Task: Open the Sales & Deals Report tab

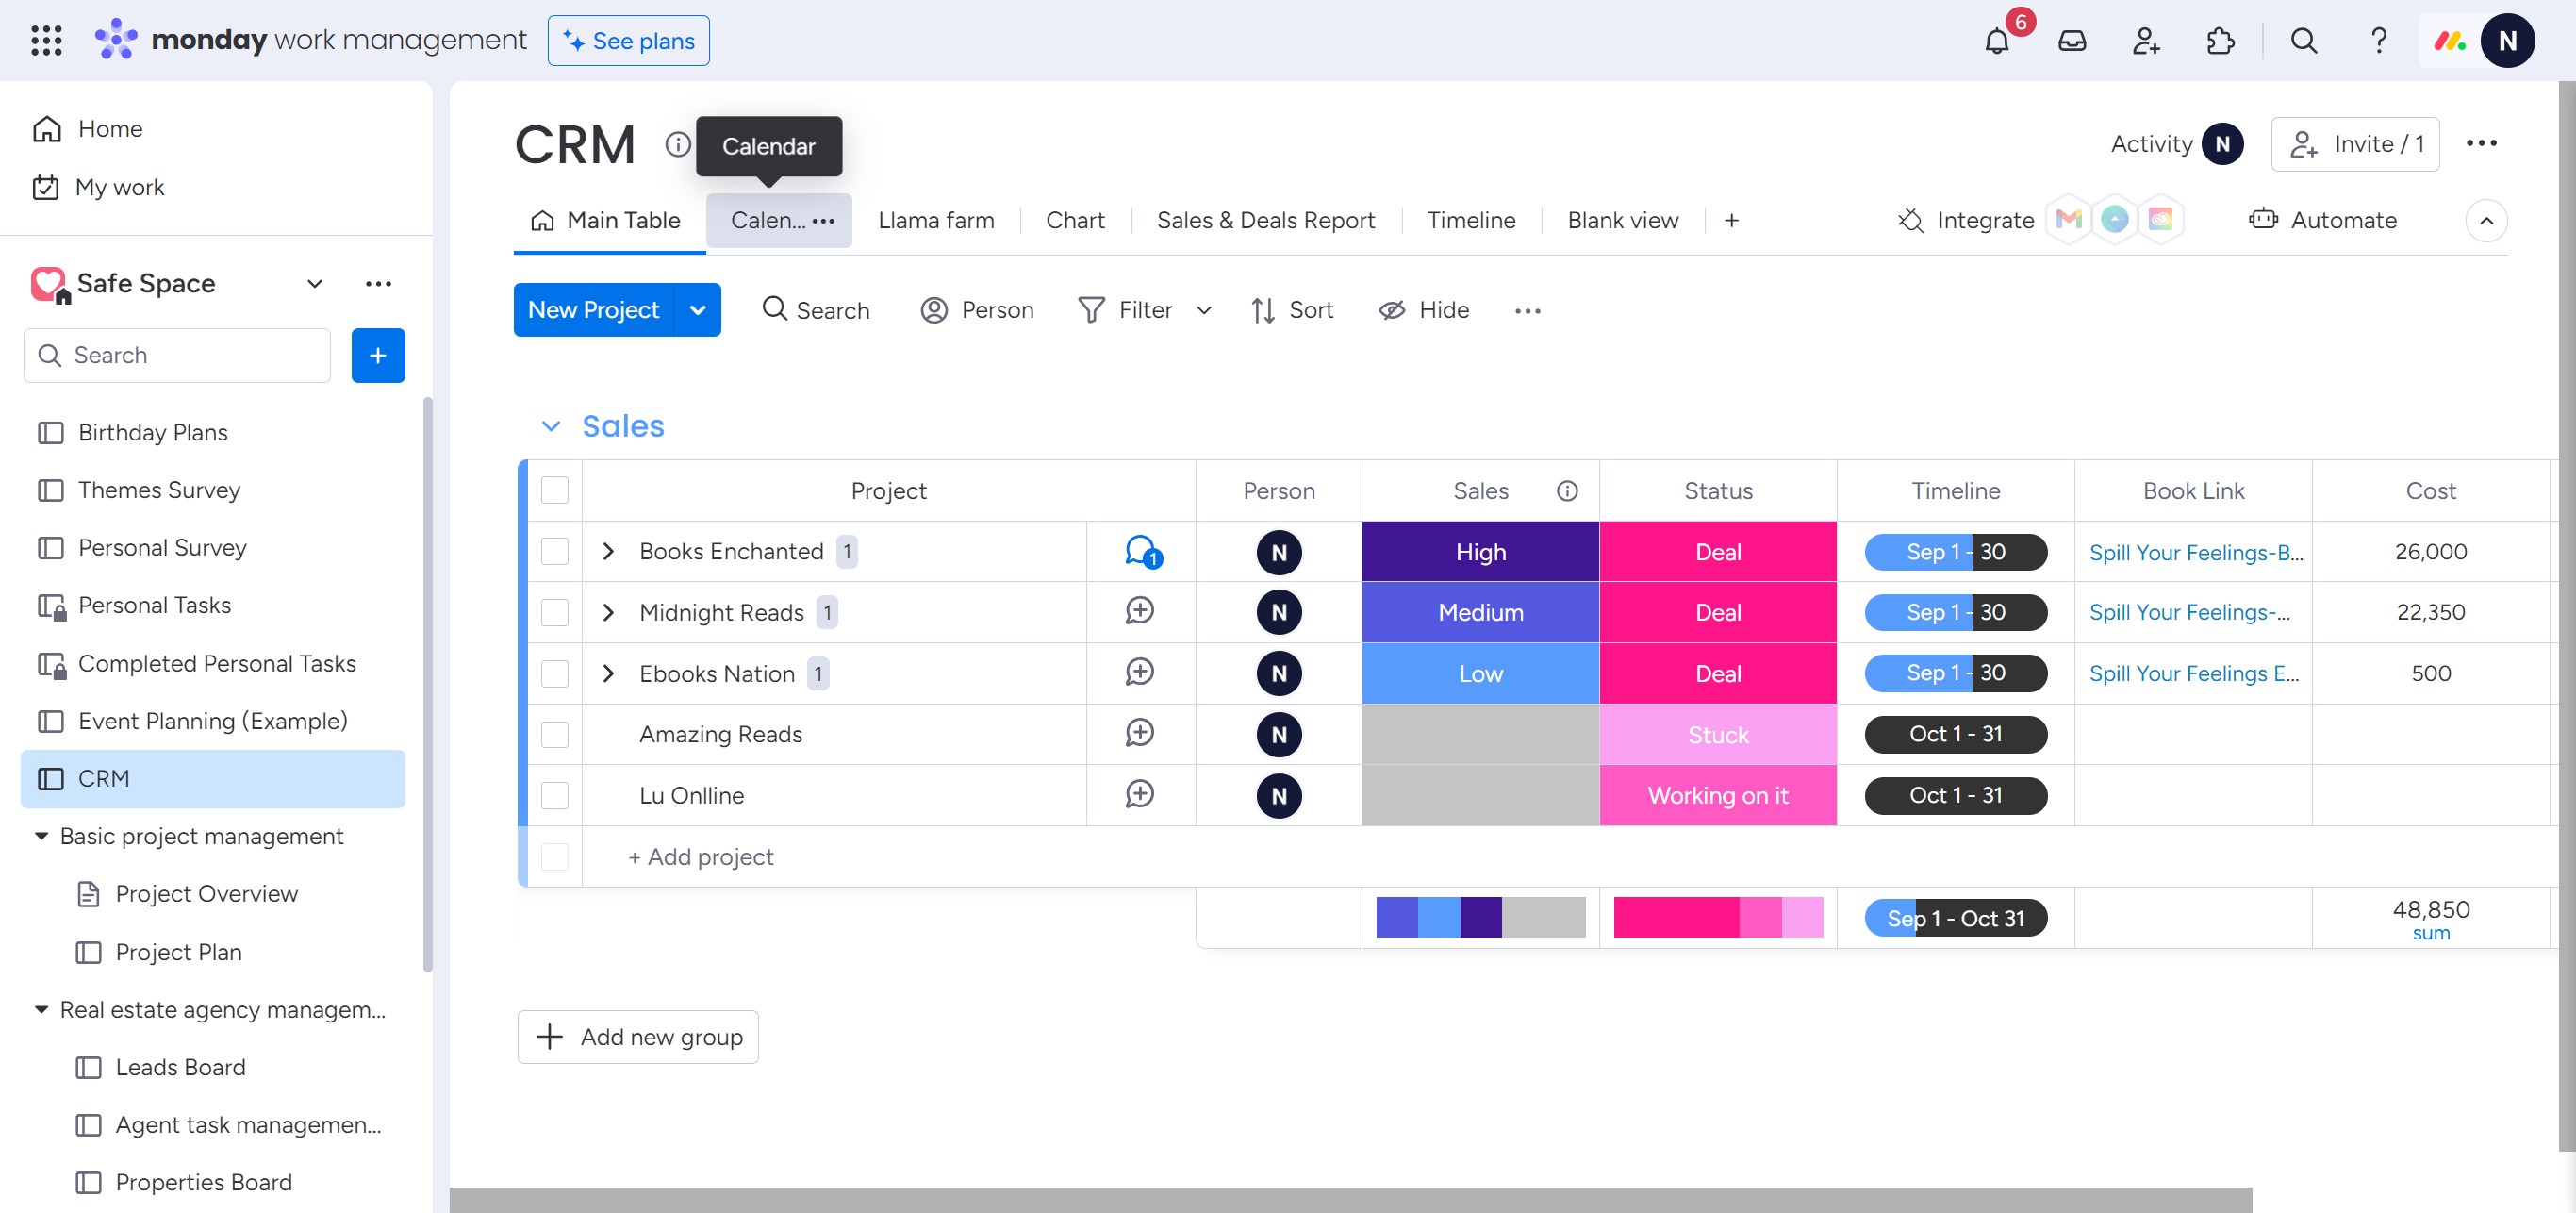Action: pyautogui.click(x=1265, y=220)
